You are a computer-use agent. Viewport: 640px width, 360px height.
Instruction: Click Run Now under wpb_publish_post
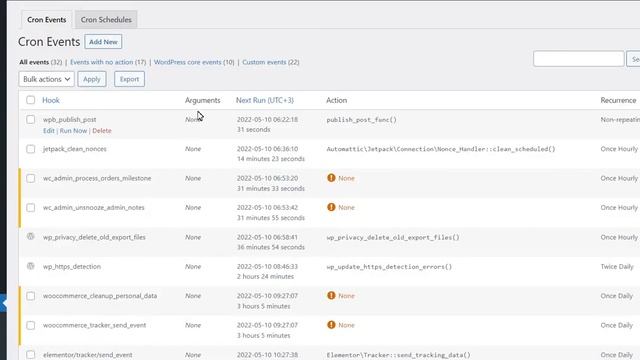coord(73,131)
